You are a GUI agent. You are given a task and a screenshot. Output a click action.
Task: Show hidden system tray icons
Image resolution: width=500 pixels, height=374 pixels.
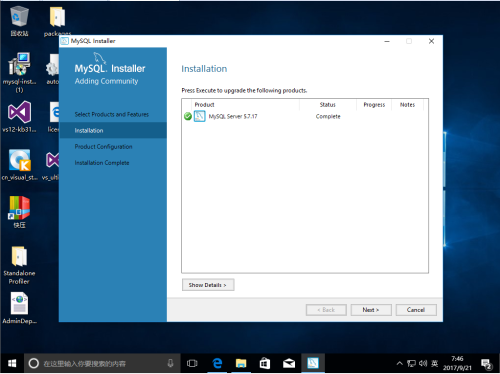(x=399, y=363)
